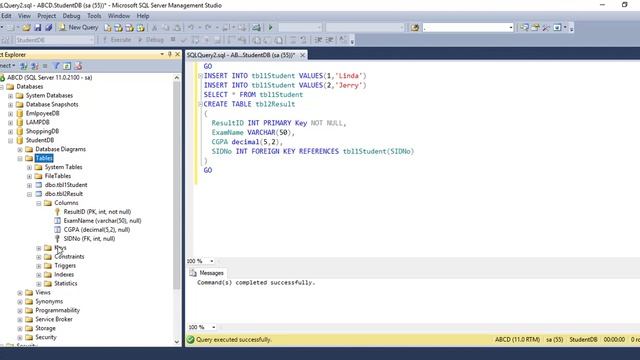Click the Activity Monitor icon in toolbar
The height and width of the screenshot is (360, 640).
point(256,28)
